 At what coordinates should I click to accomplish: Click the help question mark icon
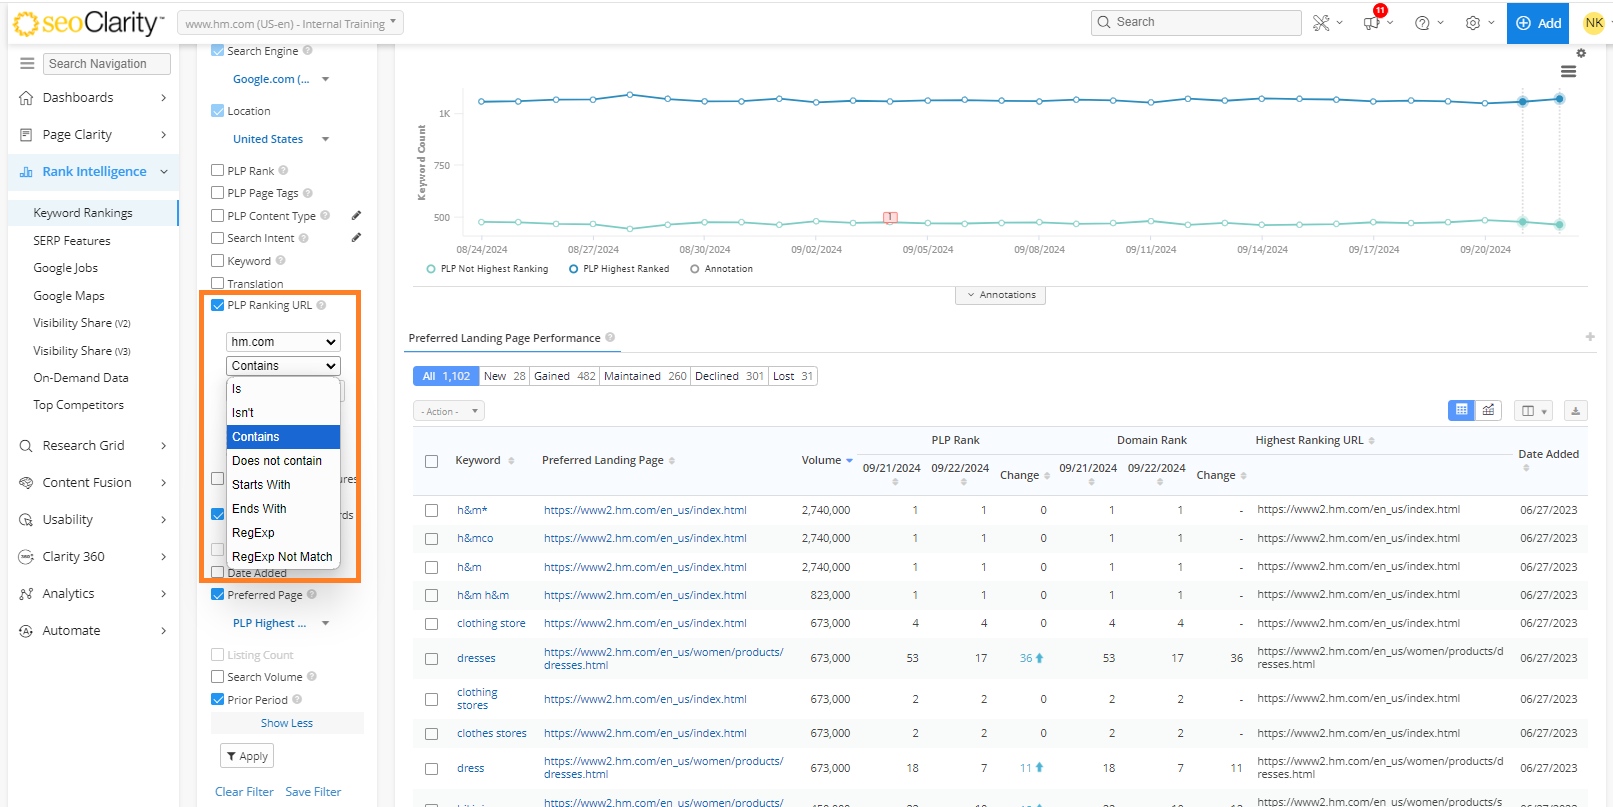1422,23
